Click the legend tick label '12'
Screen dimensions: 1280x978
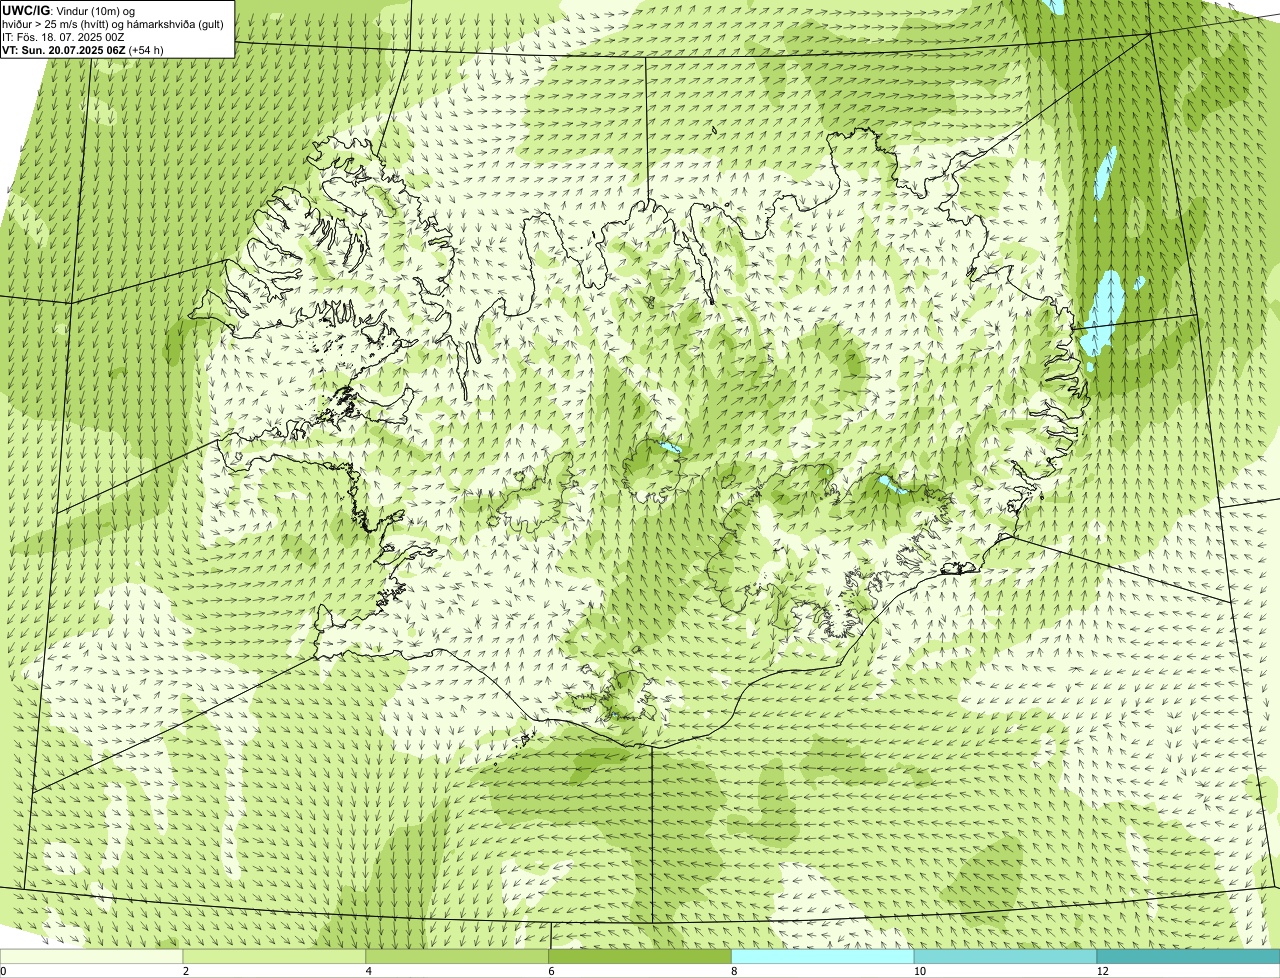1102,971
